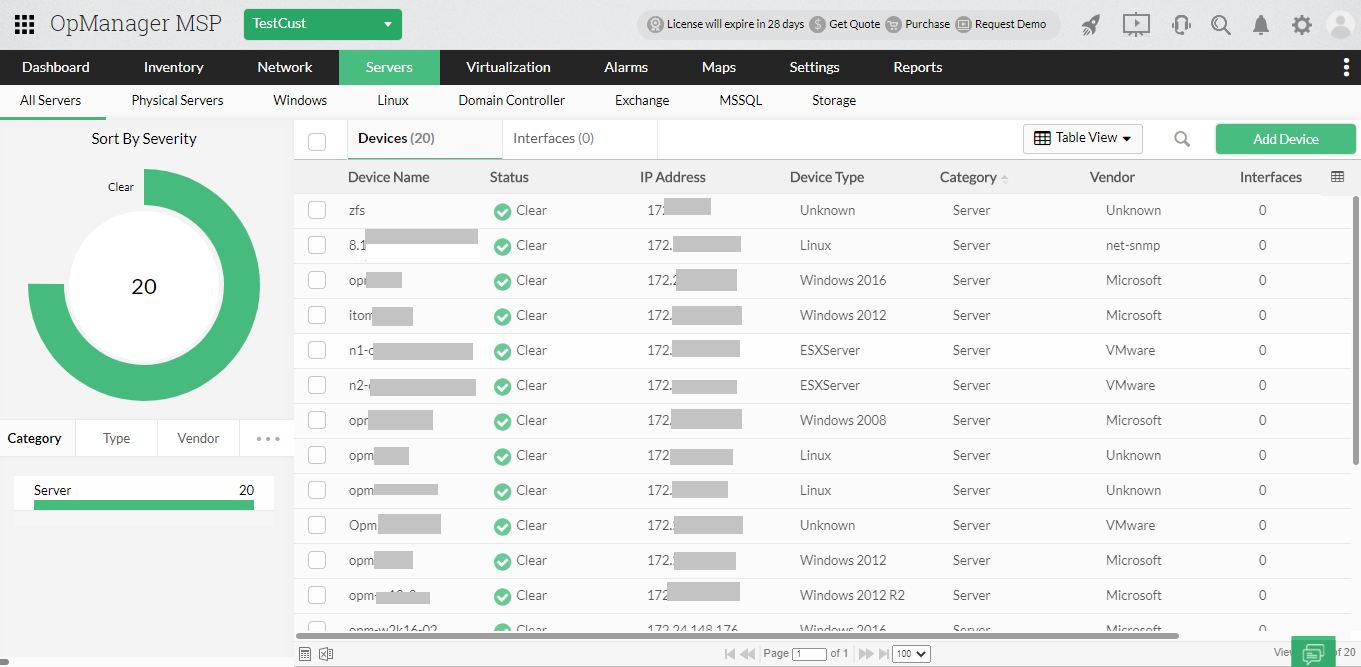Check the n2 ESXServer row checkbox
Viewport: 1361px width, 667px height.
pyautogui.click(x=317, y=385)
